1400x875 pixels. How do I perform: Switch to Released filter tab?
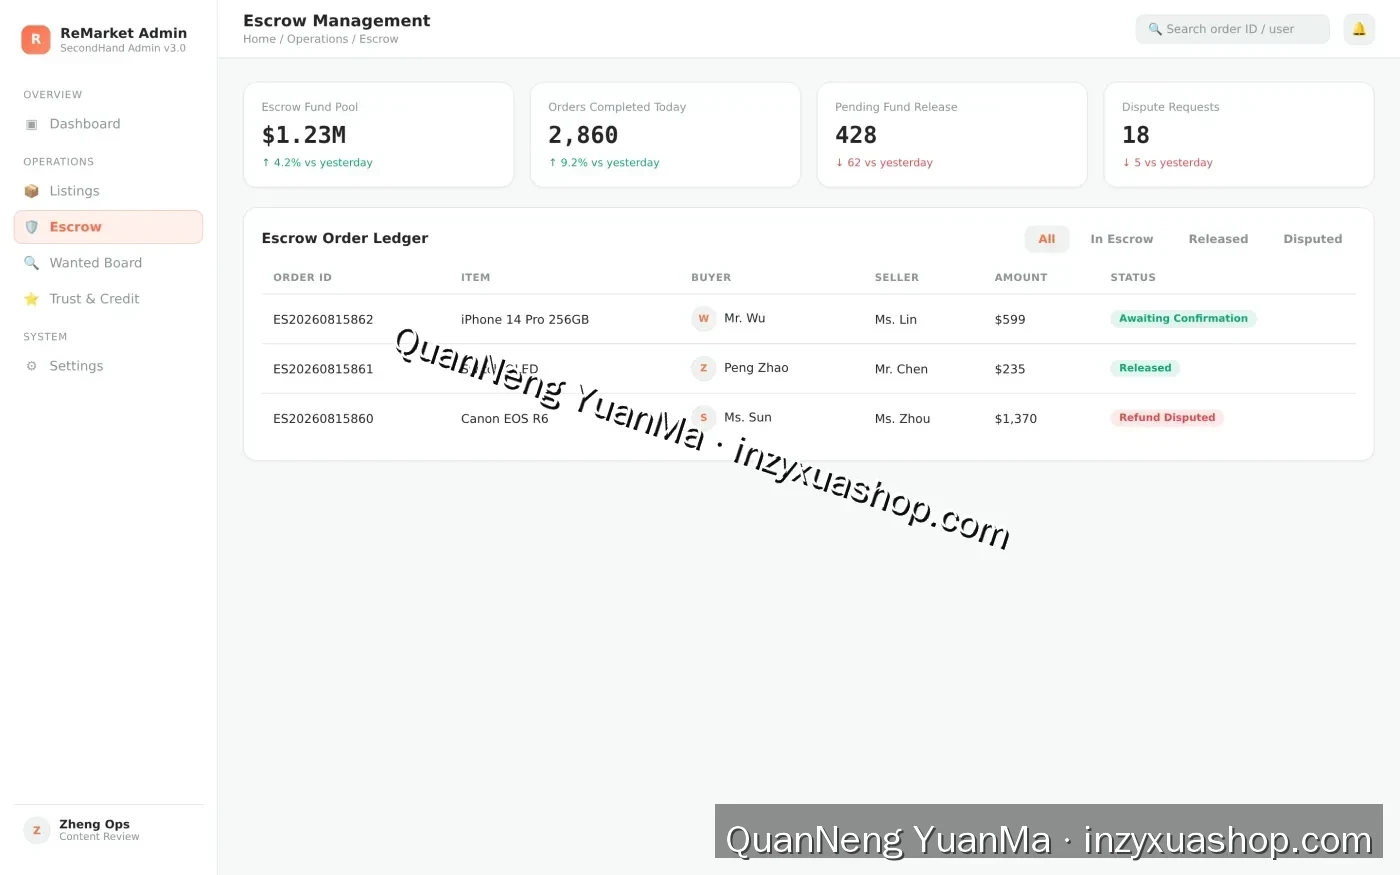tap(1218, 239)
